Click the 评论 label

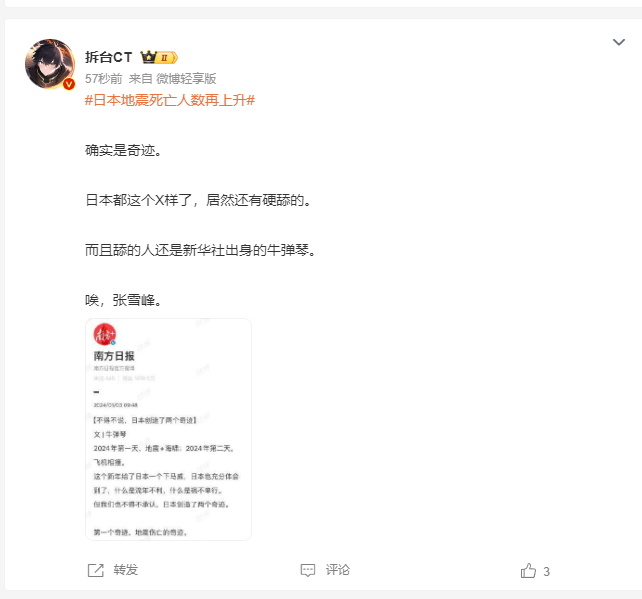(x=338, y=570)
